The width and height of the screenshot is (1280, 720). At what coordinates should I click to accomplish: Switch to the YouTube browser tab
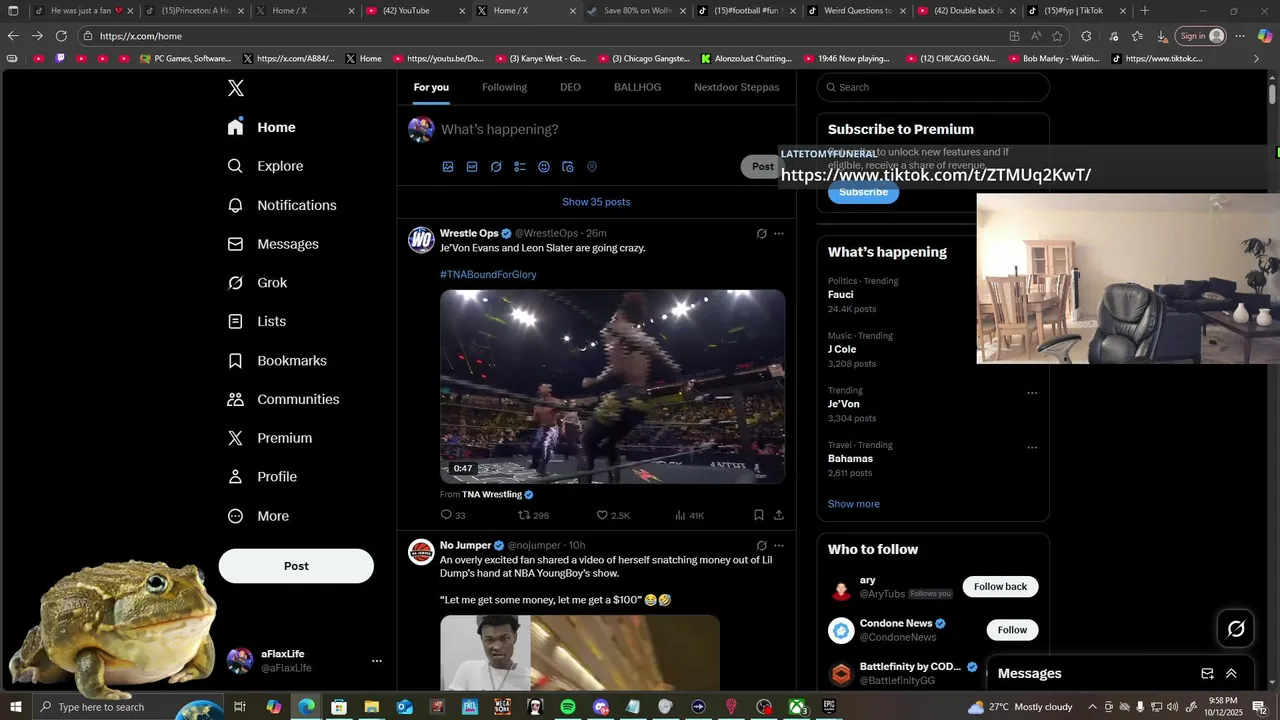[x=413, y=11]
